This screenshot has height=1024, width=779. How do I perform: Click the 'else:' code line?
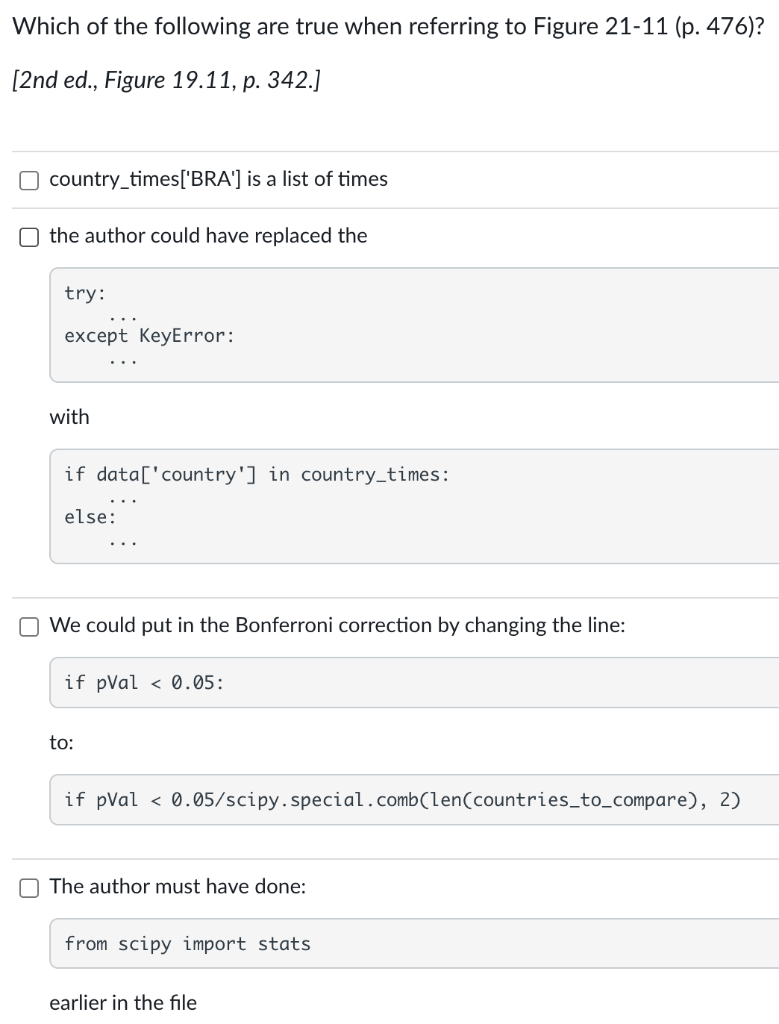coord(90,517)
